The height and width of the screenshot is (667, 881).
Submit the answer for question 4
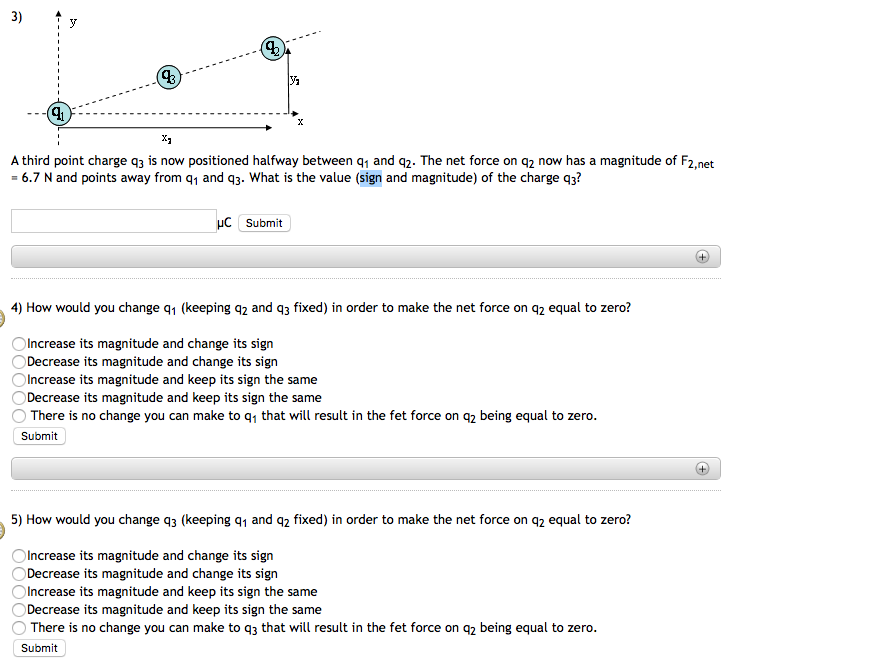pos(38,436)
